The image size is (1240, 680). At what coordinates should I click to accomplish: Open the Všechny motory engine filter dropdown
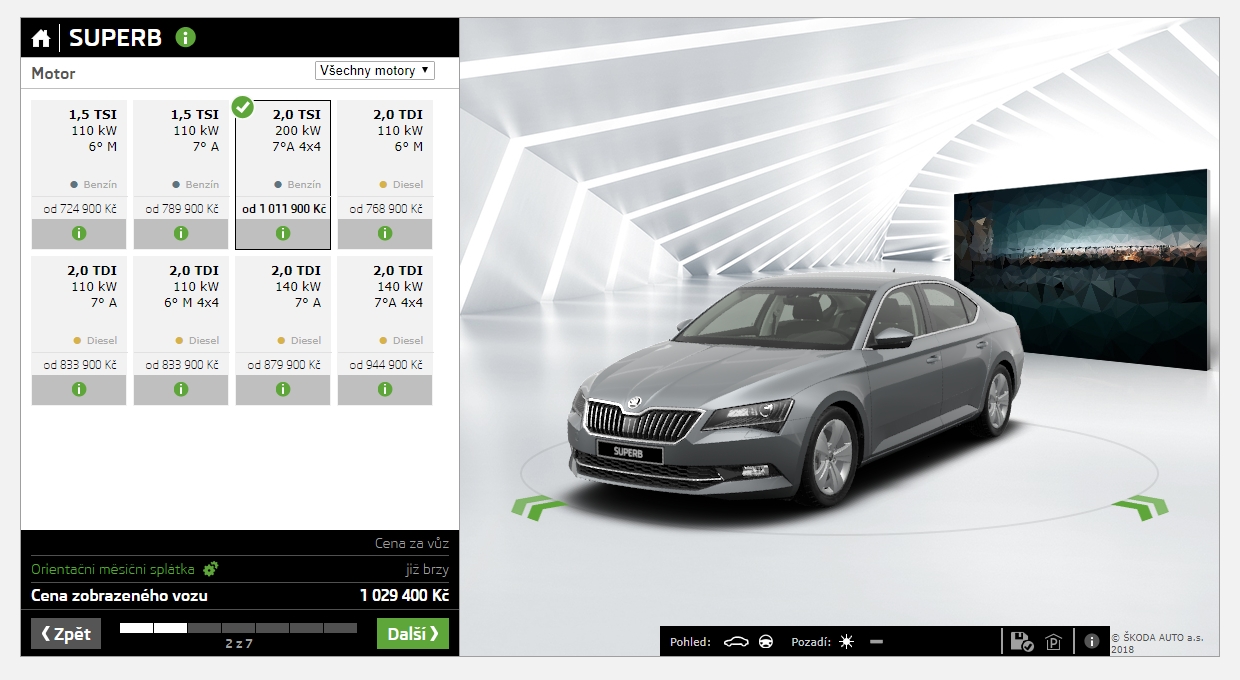click(x=375, y=71)
